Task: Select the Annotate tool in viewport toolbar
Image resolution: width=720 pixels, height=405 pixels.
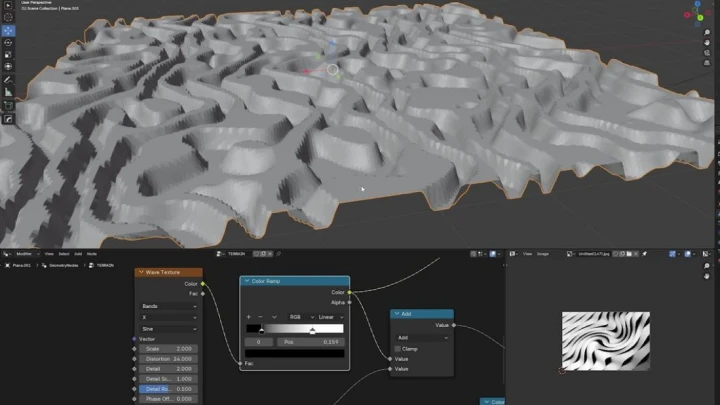Action: [8, 80]
